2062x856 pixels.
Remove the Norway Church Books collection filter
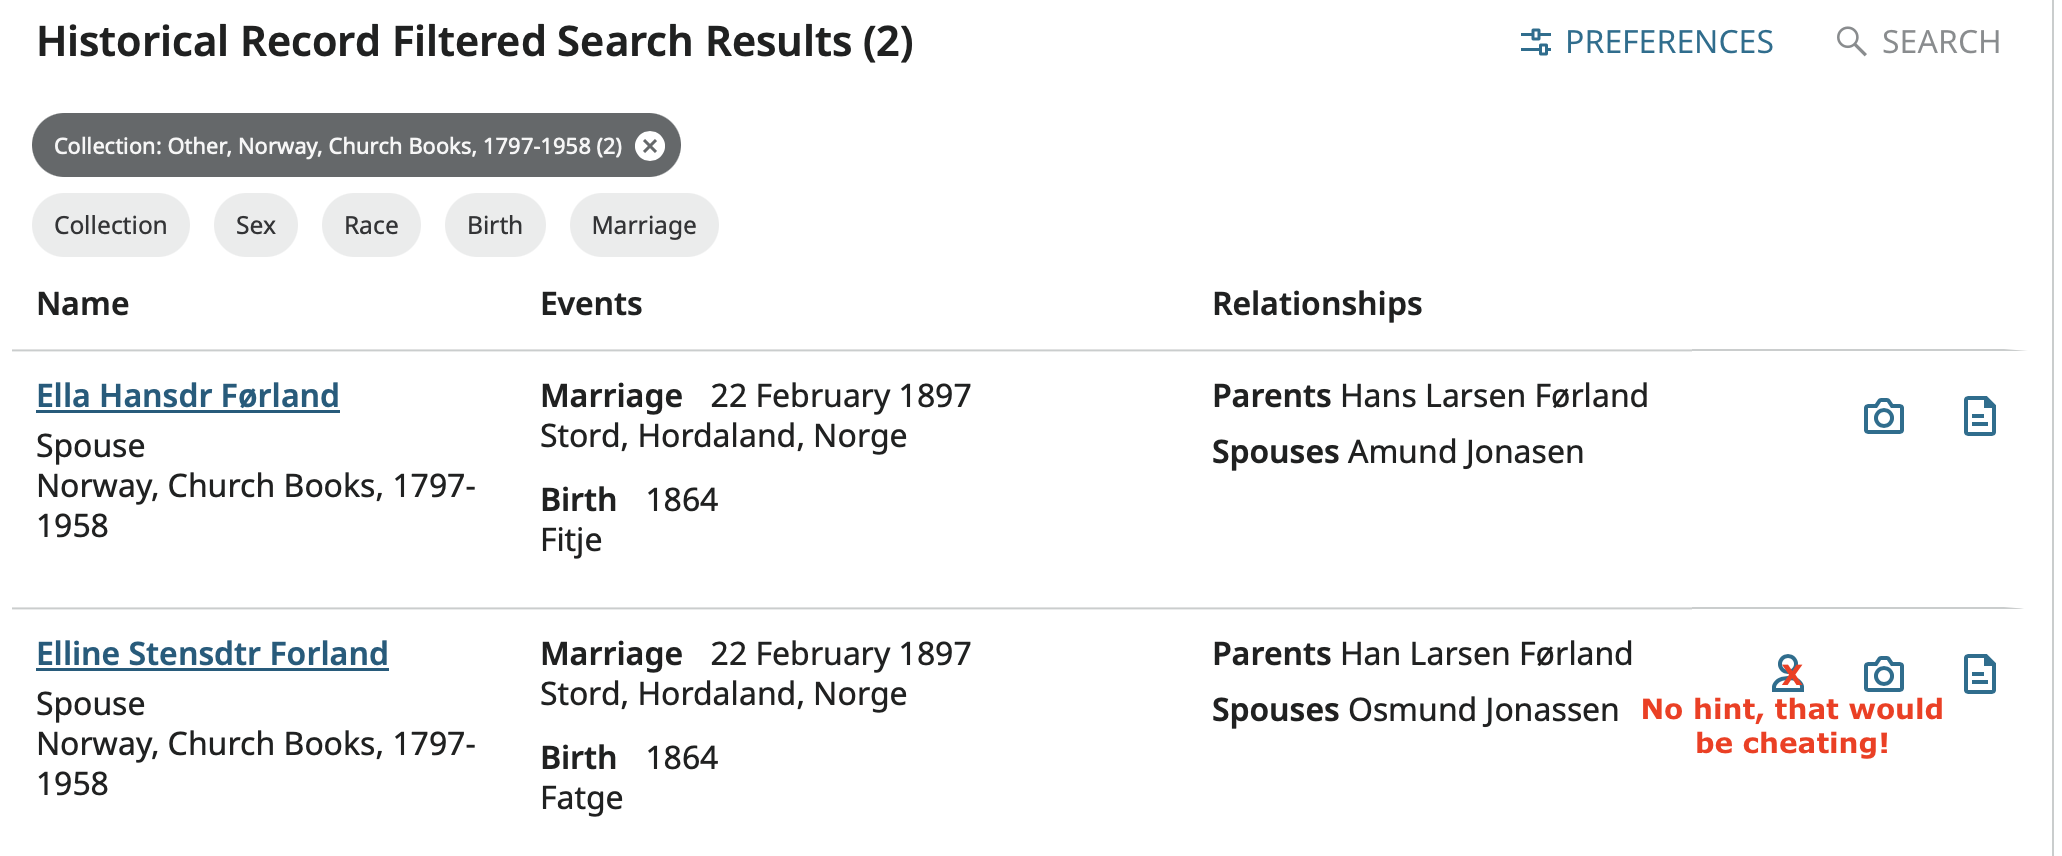tap(650, 146)
